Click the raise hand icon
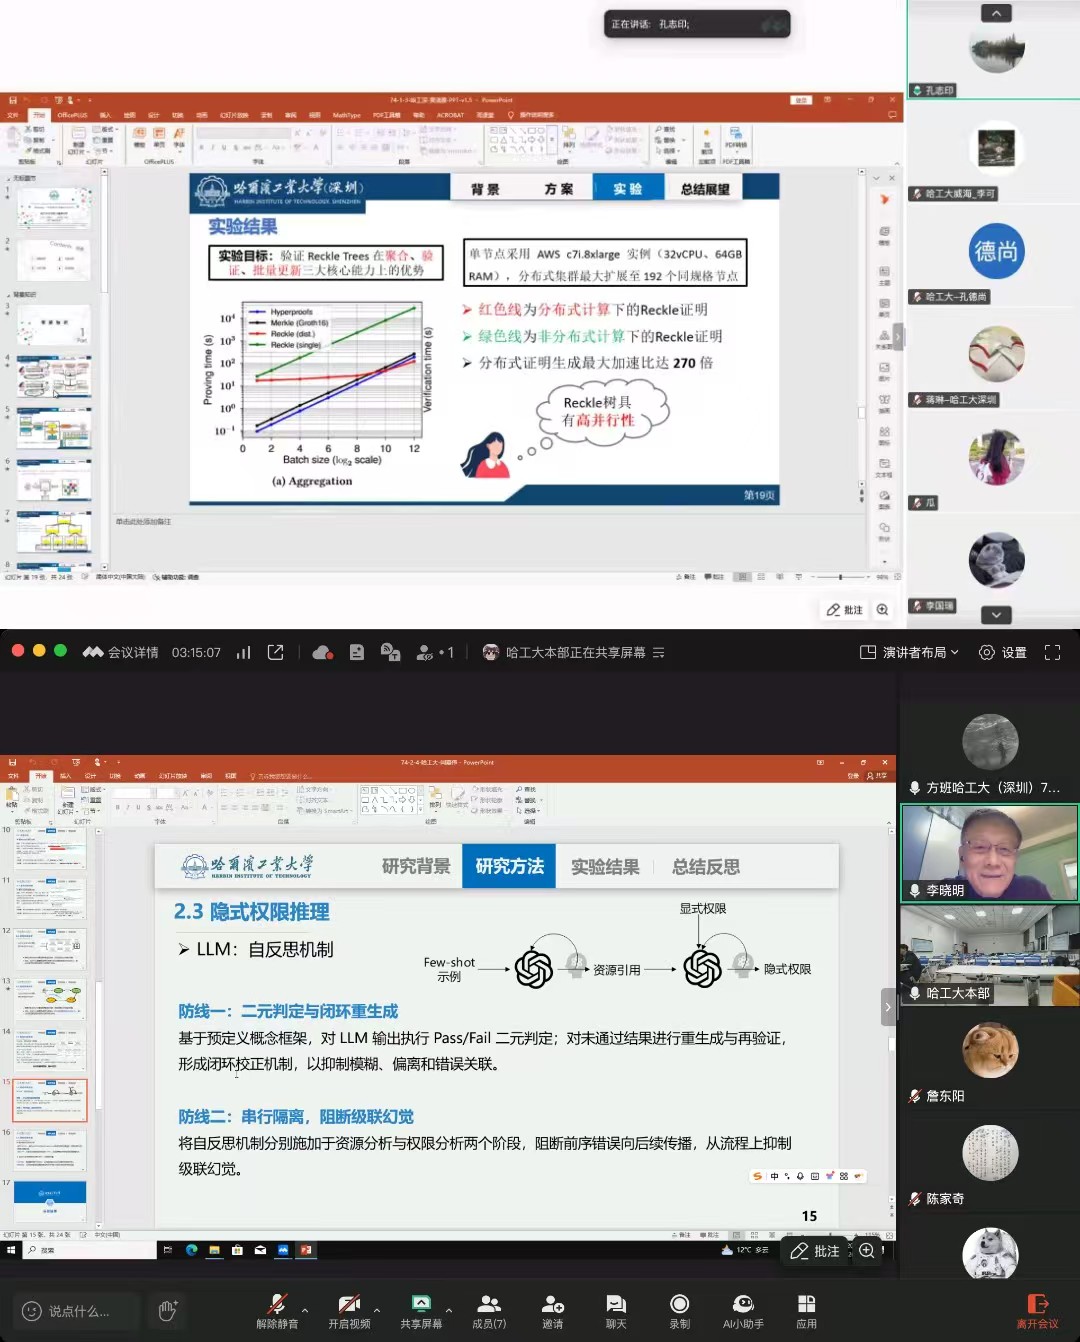The image size is (1080, 1342). (x=168, y=1310)
